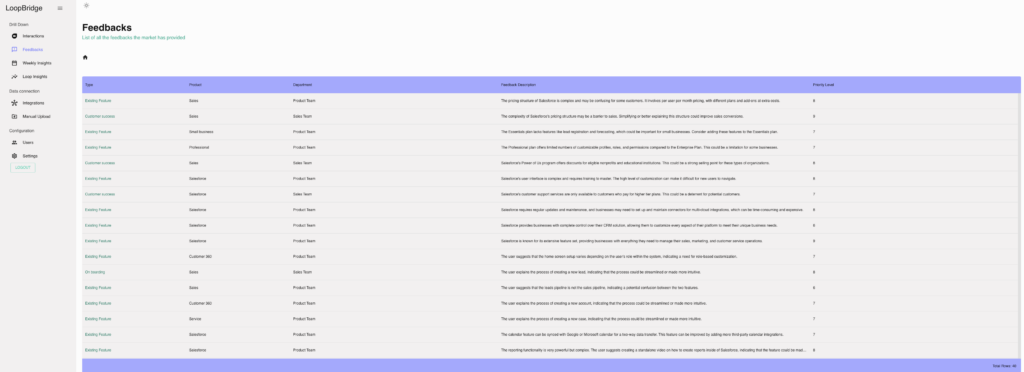This screenshot has width=1024, height=372.
Task: Open Existing Feature link in Small business row
Action: (98, 132)
